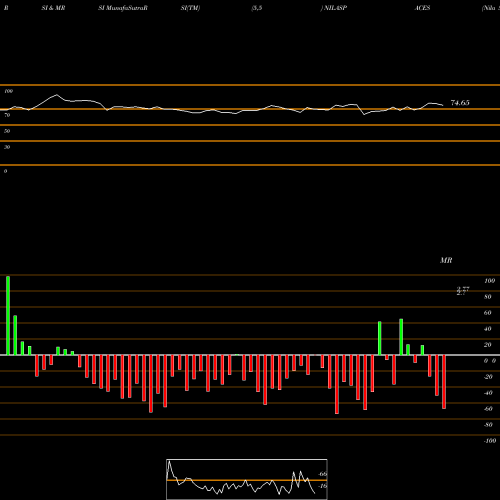500x500 pixels.
Task: Click the RSI axis label 0
Action: (5, 171)
